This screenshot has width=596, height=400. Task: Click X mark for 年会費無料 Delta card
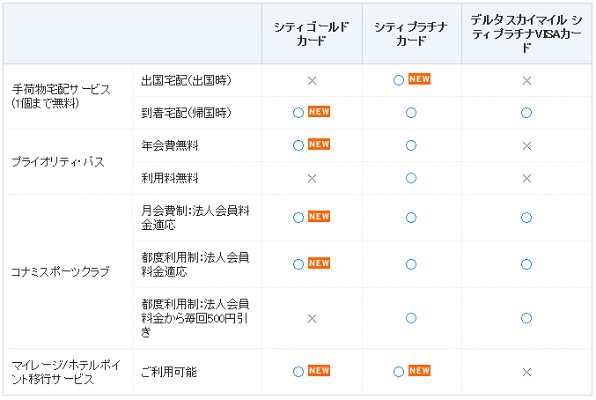[x=527, y=146]
